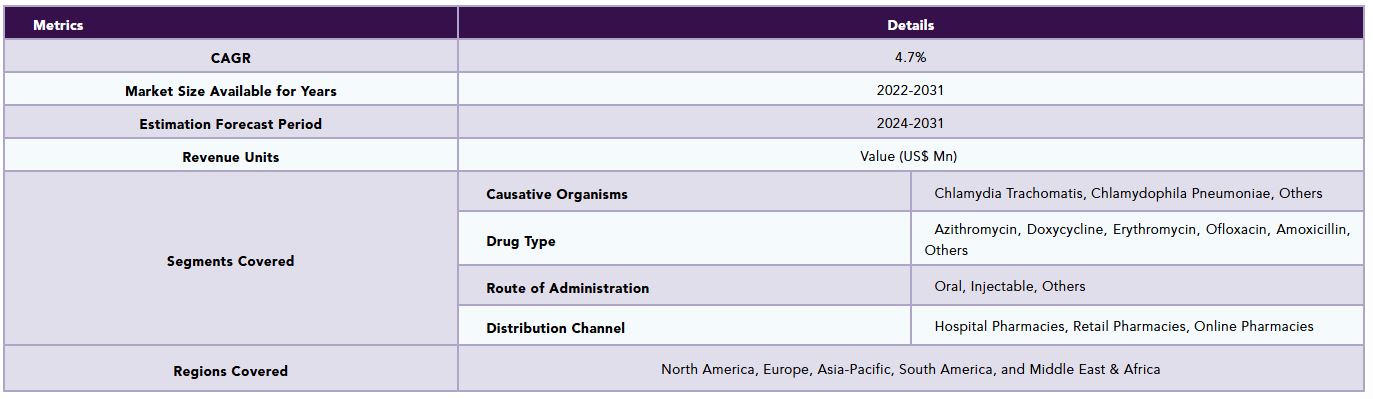
Task: Click Oral, Injectable, Others cell
Action: pyautogui.click(x=1137, y=286)
